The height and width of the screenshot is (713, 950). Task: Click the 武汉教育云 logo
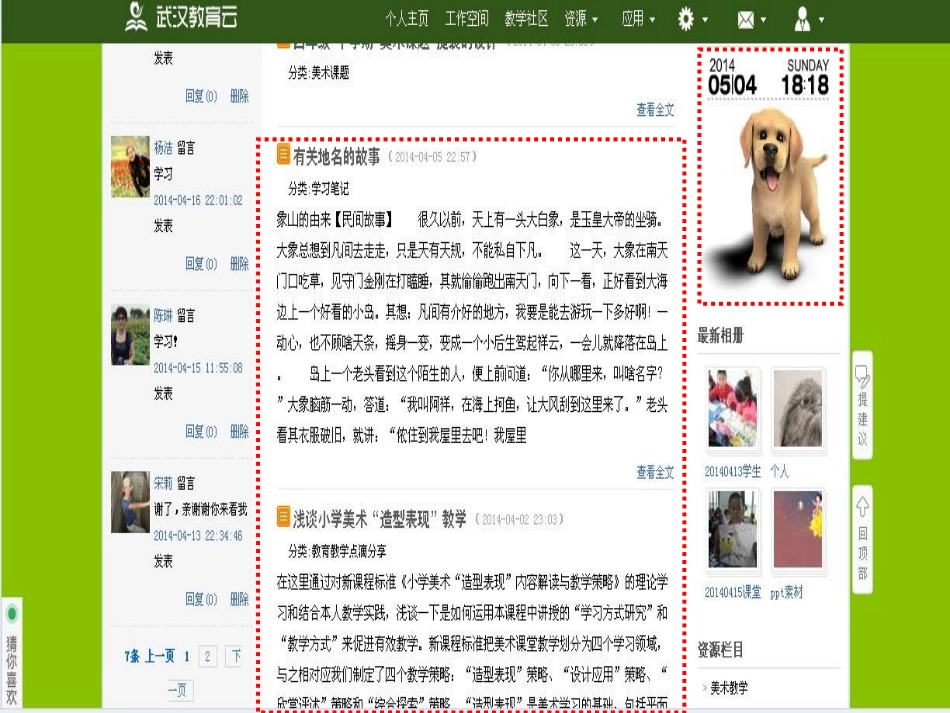(x=181, y=17)
